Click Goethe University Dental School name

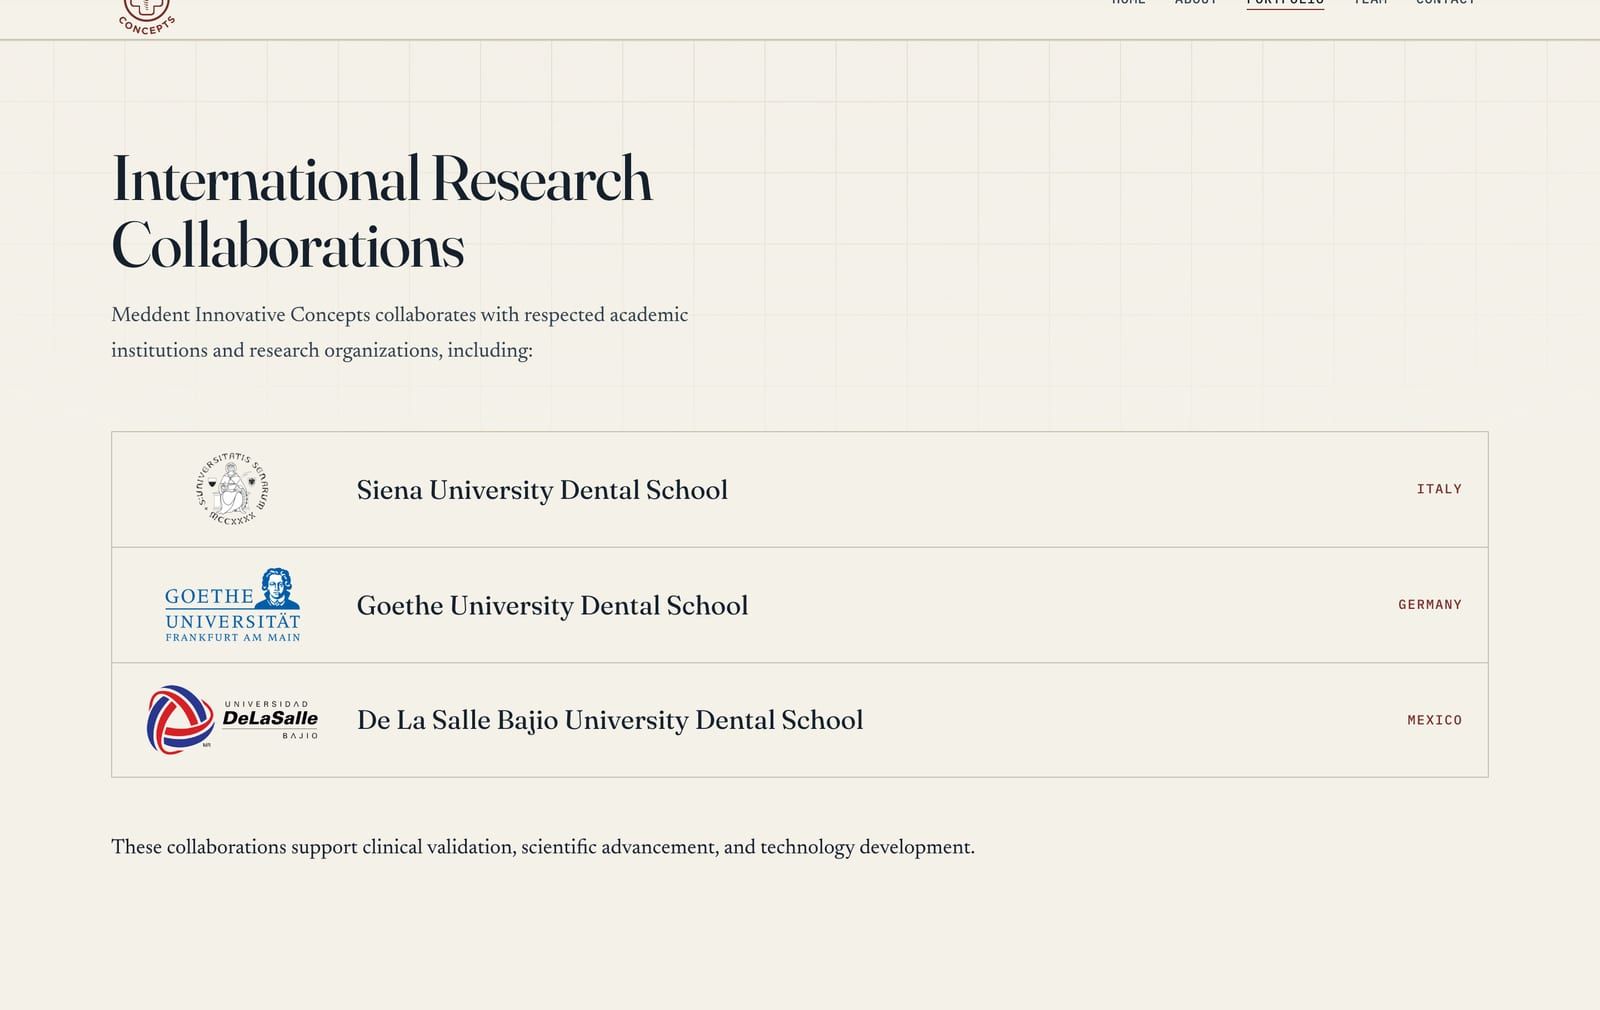[x=552, y=606]
